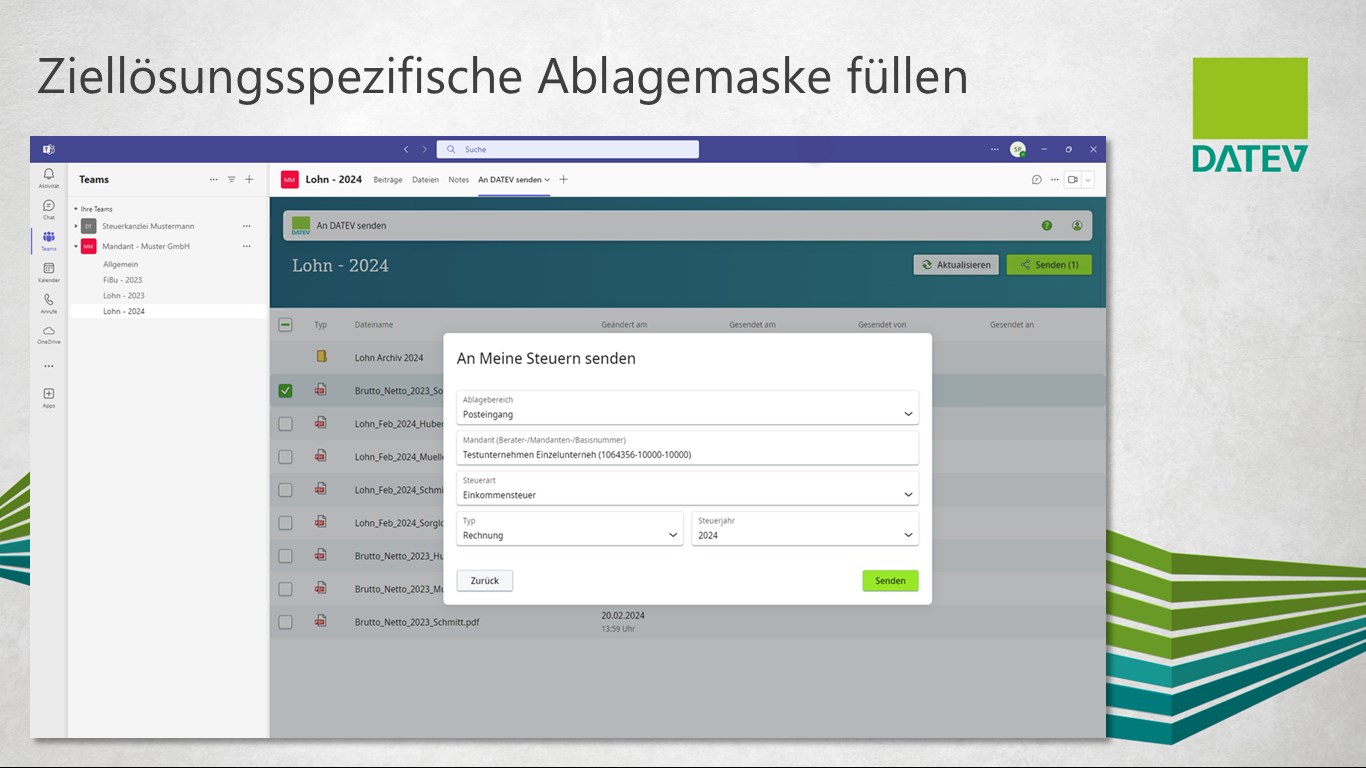Viewport: 1366px width, 768px height.
Task: Switch to the Beiträge tab
Action: (x=388, y=180)
